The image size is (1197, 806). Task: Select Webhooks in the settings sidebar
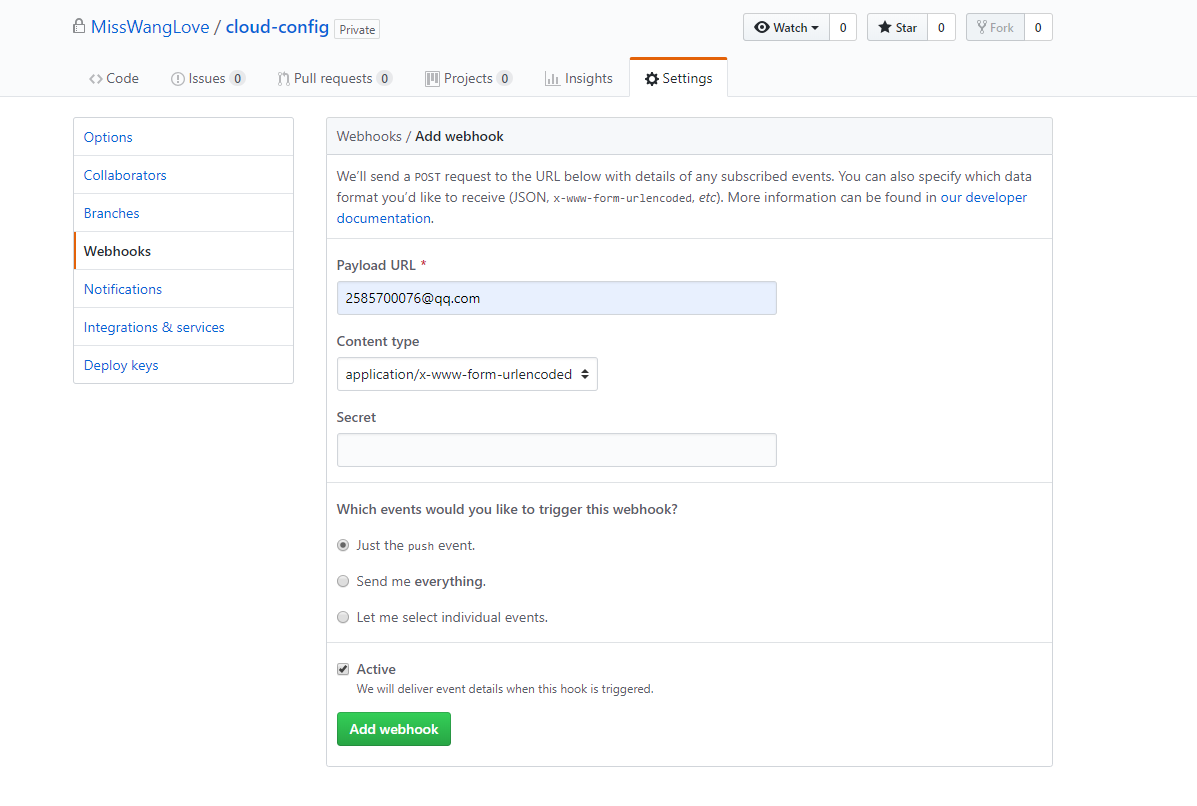[183, 251]
